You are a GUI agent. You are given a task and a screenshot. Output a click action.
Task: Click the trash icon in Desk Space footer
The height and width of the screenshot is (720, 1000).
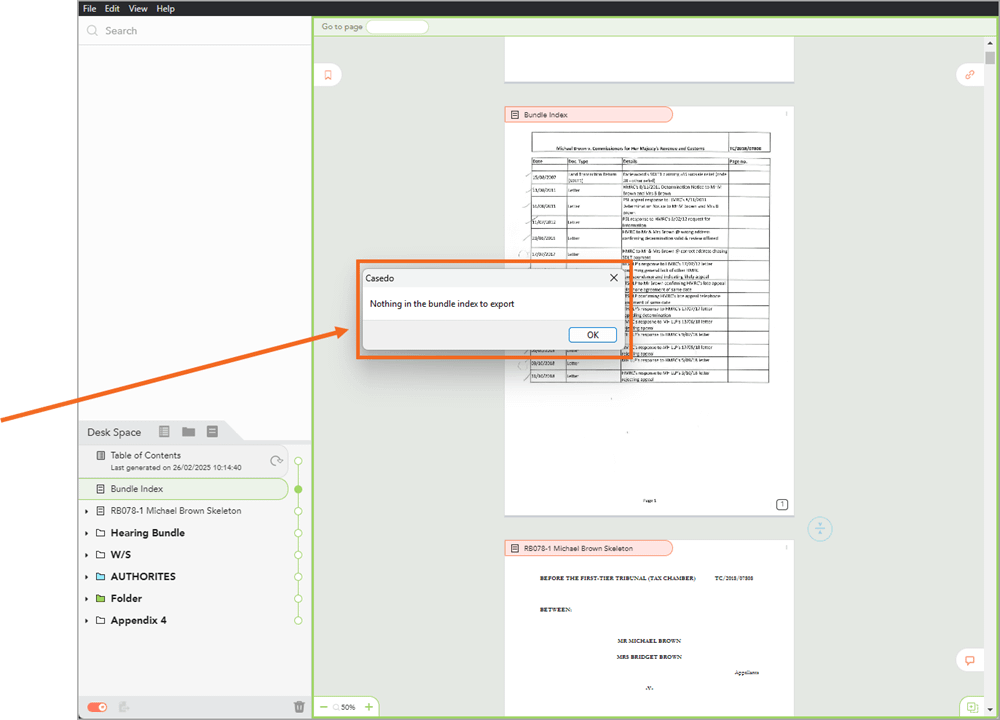pyautogui.click(x=298, y=706)
